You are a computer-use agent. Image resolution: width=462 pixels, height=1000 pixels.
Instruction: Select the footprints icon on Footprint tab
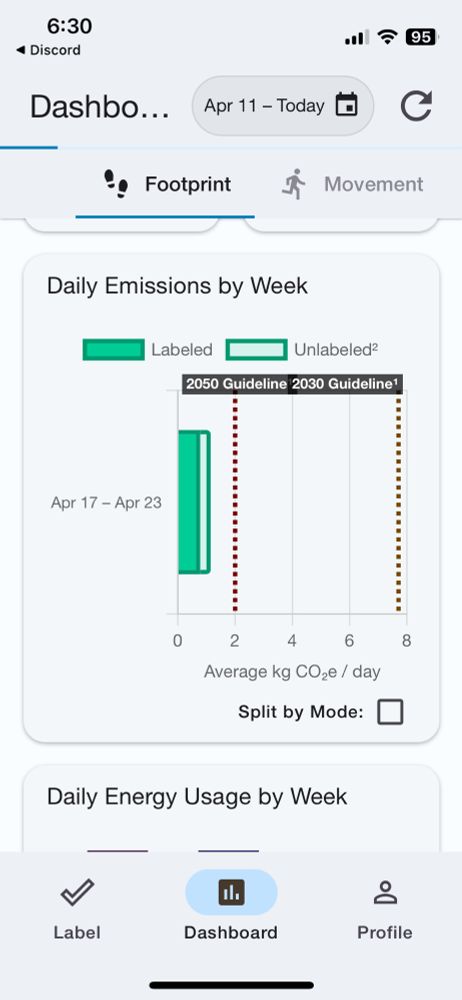pos(116,184)
